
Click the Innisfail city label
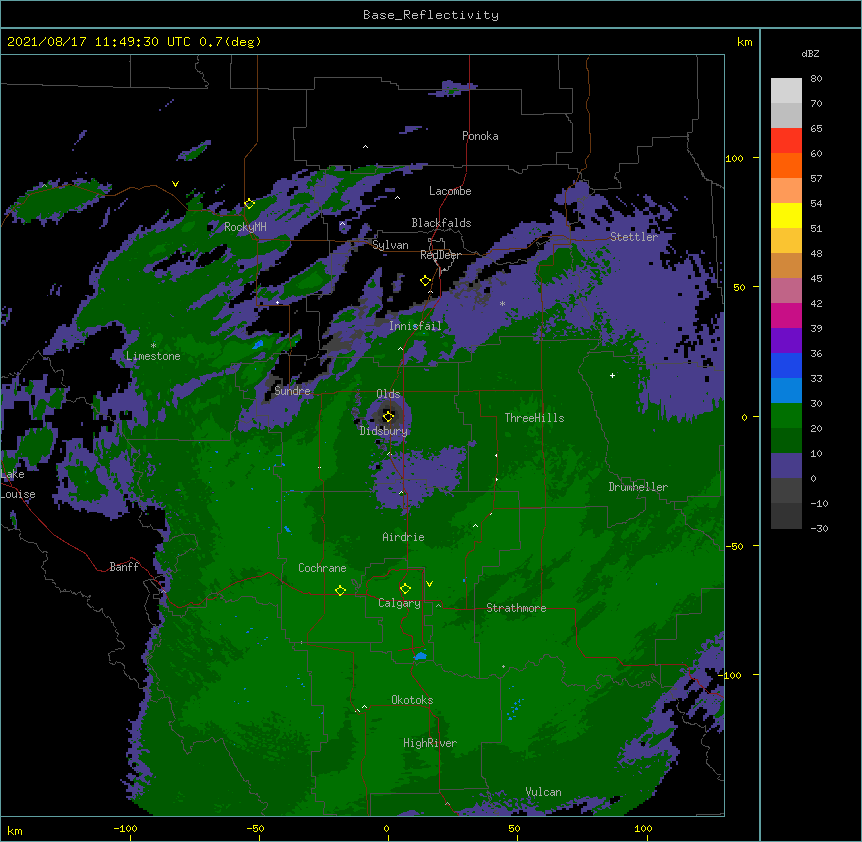tap(415, 326)
